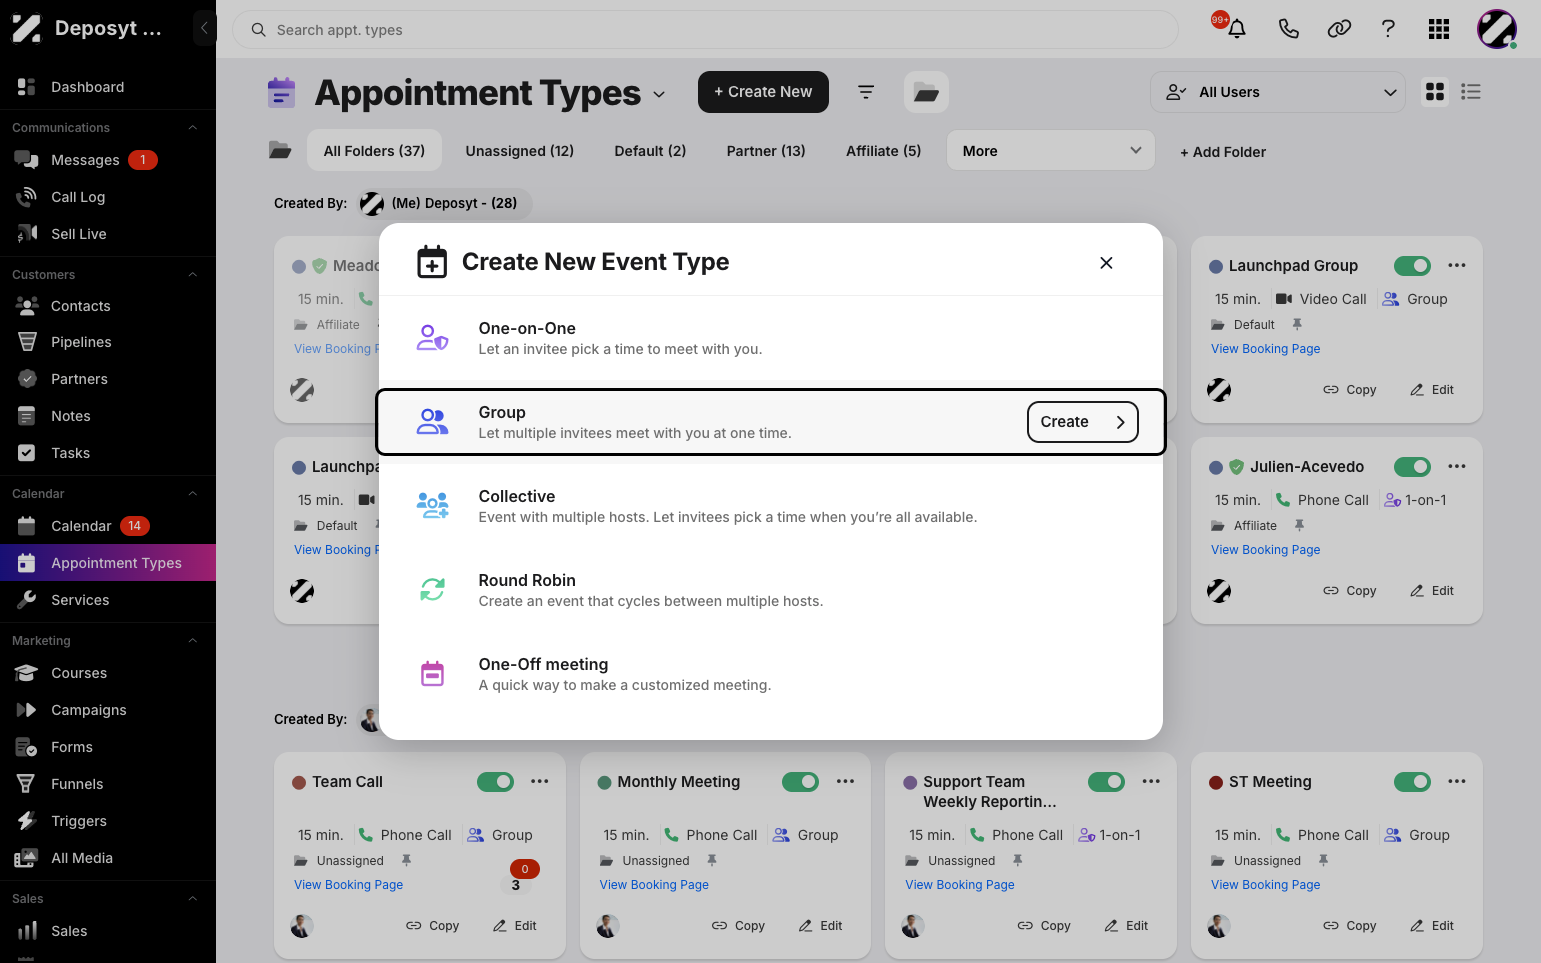Open the help question mark icon
The width and height of the screenshot is (1541, 963).
point(1388,29)
